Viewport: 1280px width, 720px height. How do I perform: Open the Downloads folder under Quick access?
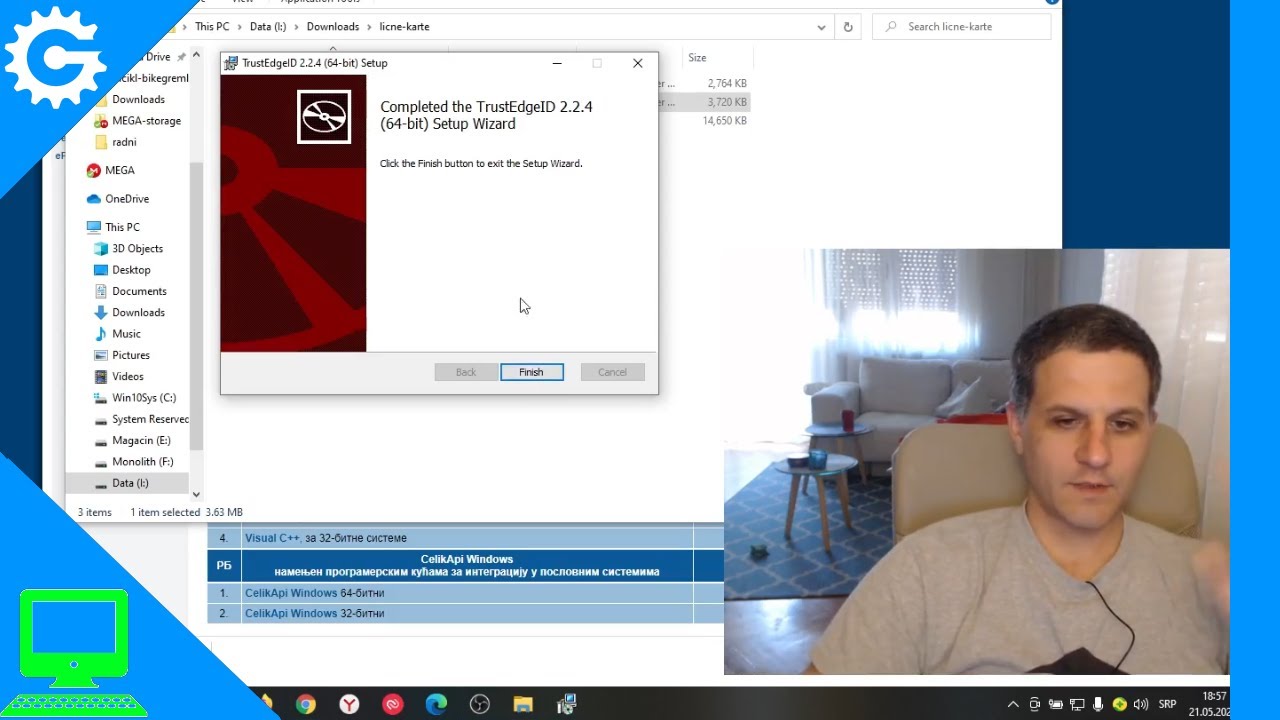138,99
